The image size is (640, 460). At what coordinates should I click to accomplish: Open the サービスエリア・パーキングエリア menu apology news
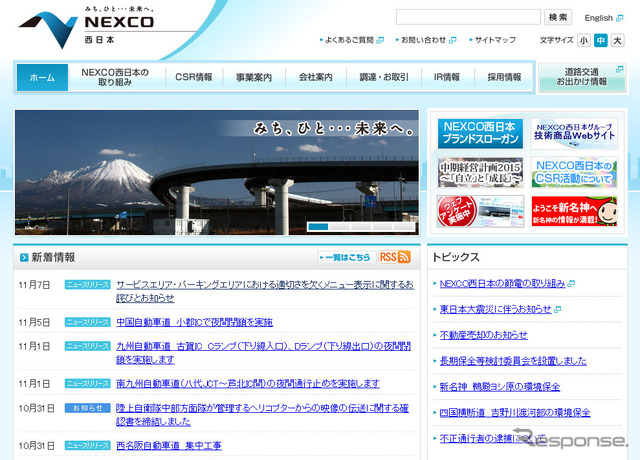pos(265,291)
